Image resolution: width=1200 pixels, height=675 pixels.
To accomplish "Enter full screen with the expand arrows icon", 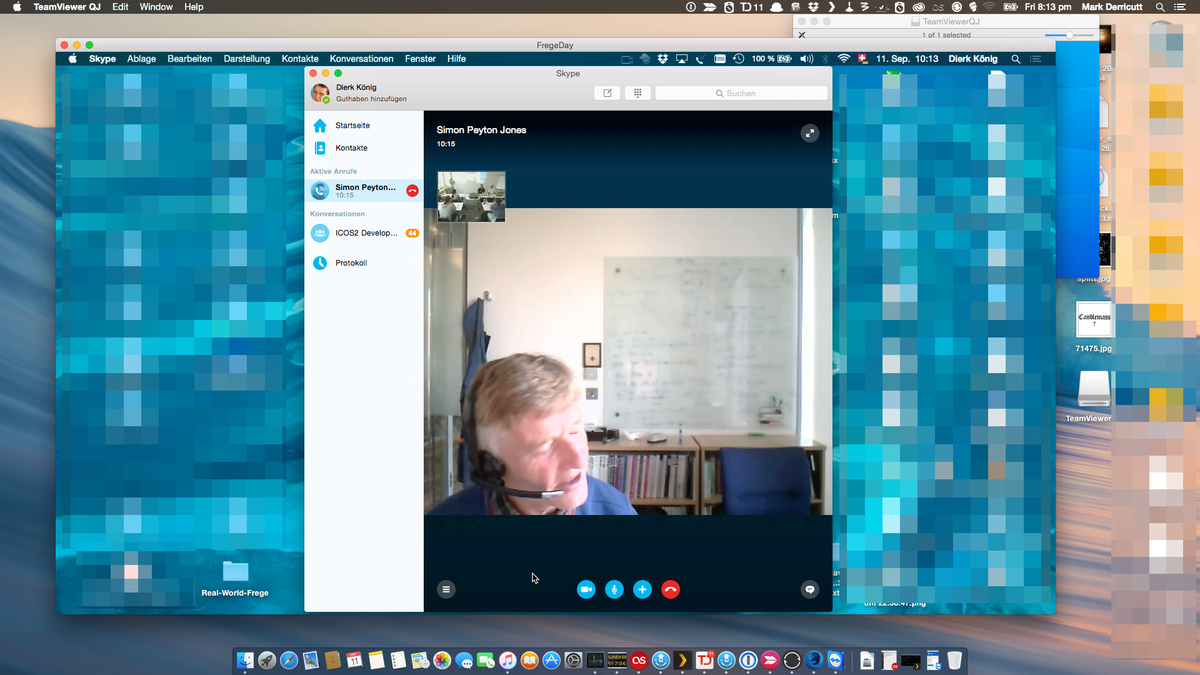I will click(x=810, y=133).
